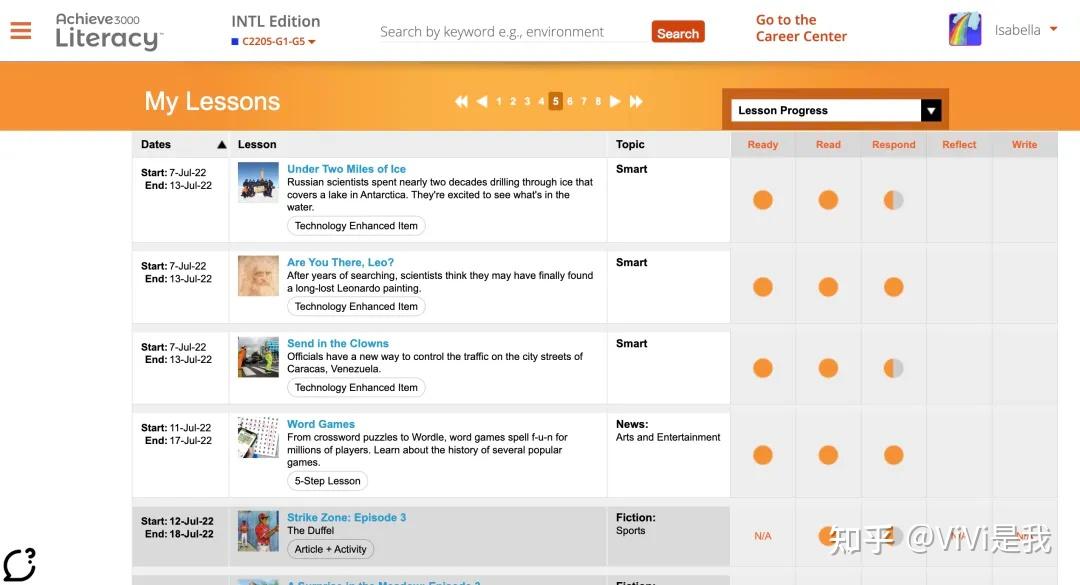Click the Achieve3000 Literacy logo

[x=108, y=32]
